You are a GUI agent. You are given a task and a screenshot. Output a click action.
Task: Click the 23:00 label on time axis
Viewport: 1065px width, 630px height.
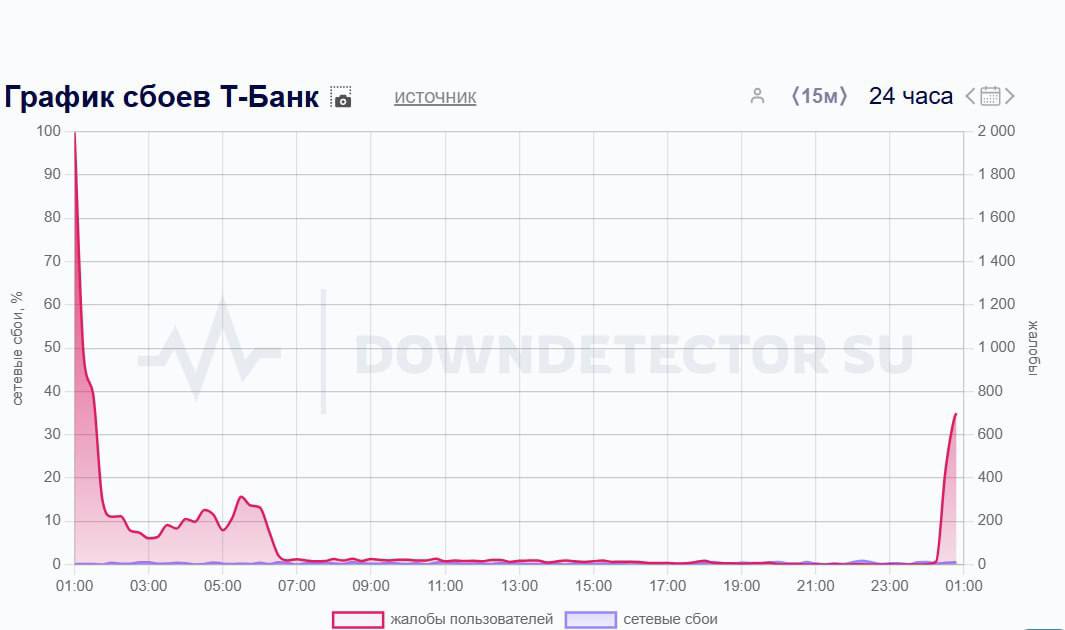tap(889, 586)
